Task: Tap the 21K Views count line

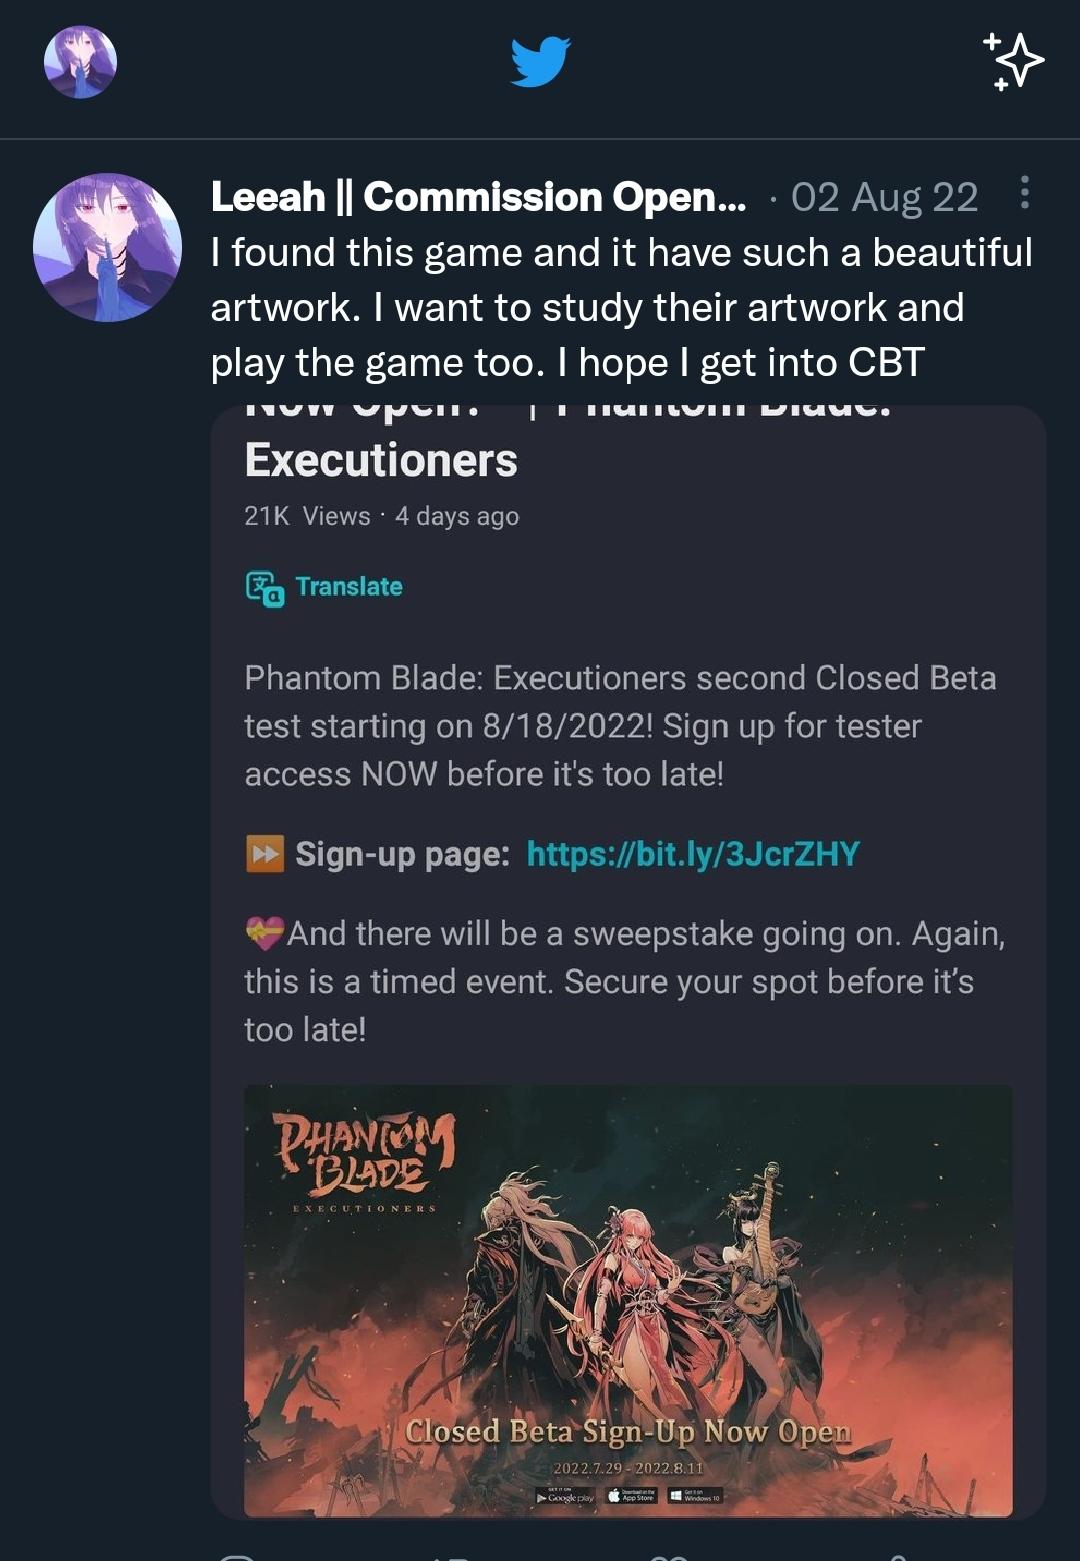Action: (x=381, y=516)
